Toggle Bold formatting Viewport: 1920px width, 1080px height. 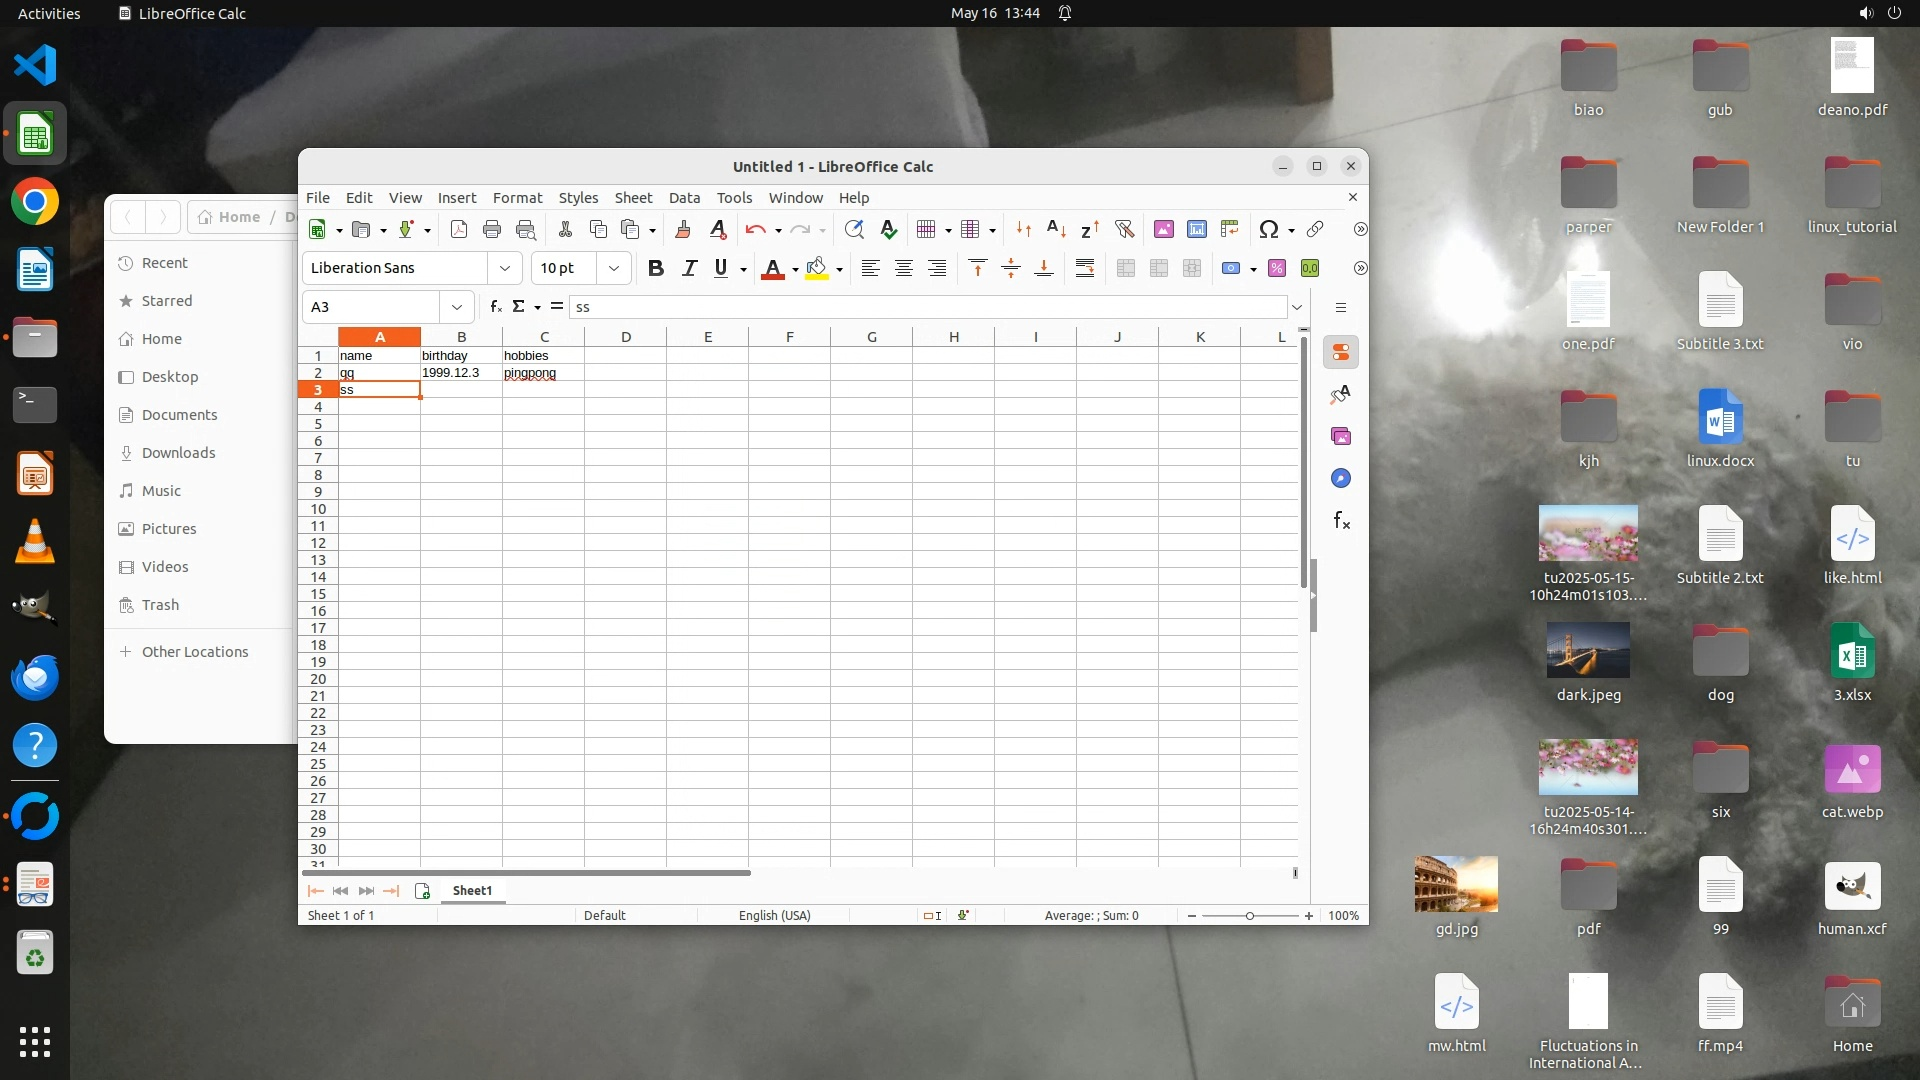click(656, 268)
